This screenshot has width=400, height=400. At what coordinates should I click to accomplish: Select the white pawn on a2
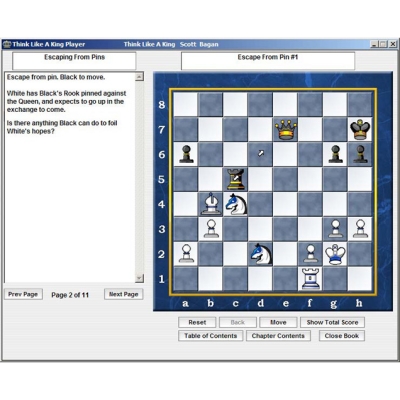tap(186, 254)
